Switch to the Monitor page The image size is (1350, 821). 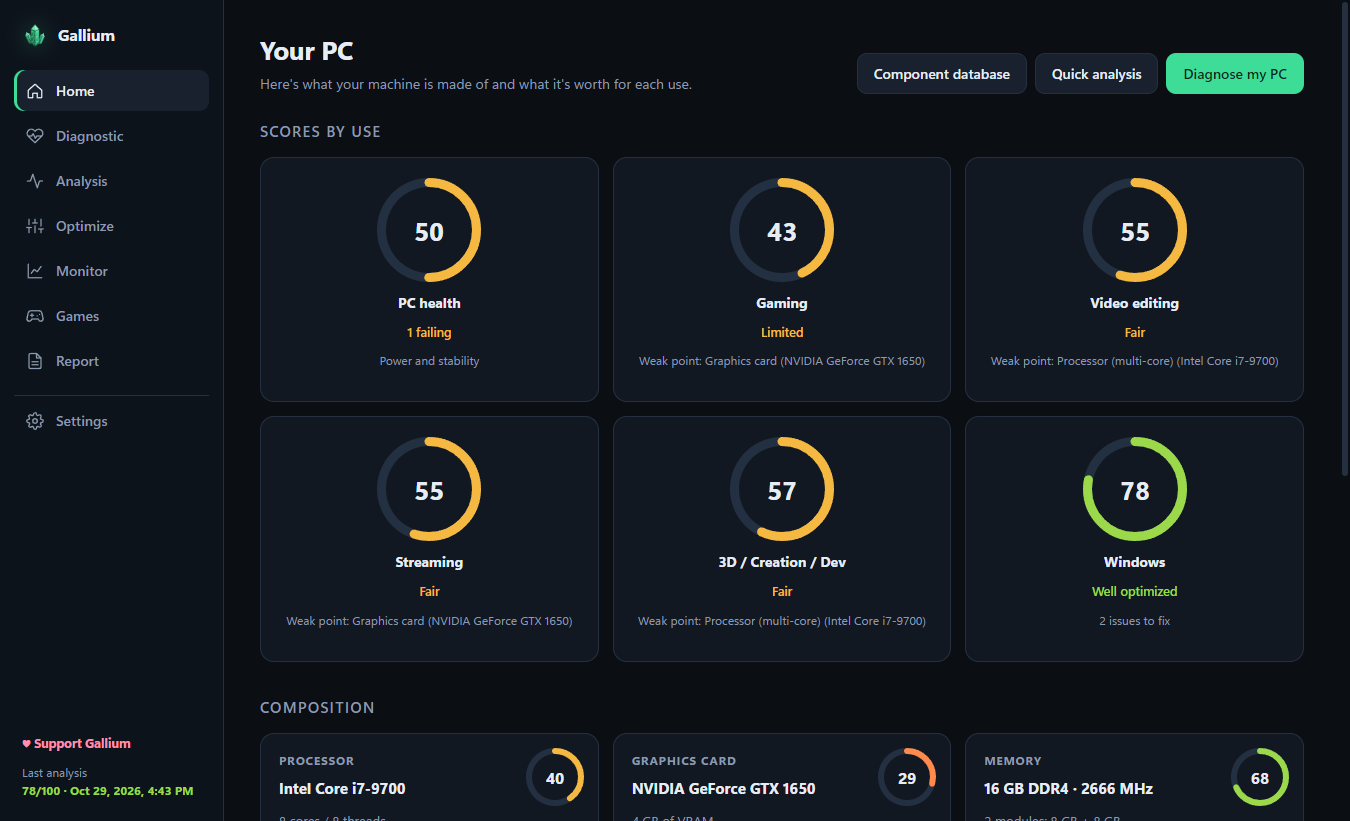(111, 271)
